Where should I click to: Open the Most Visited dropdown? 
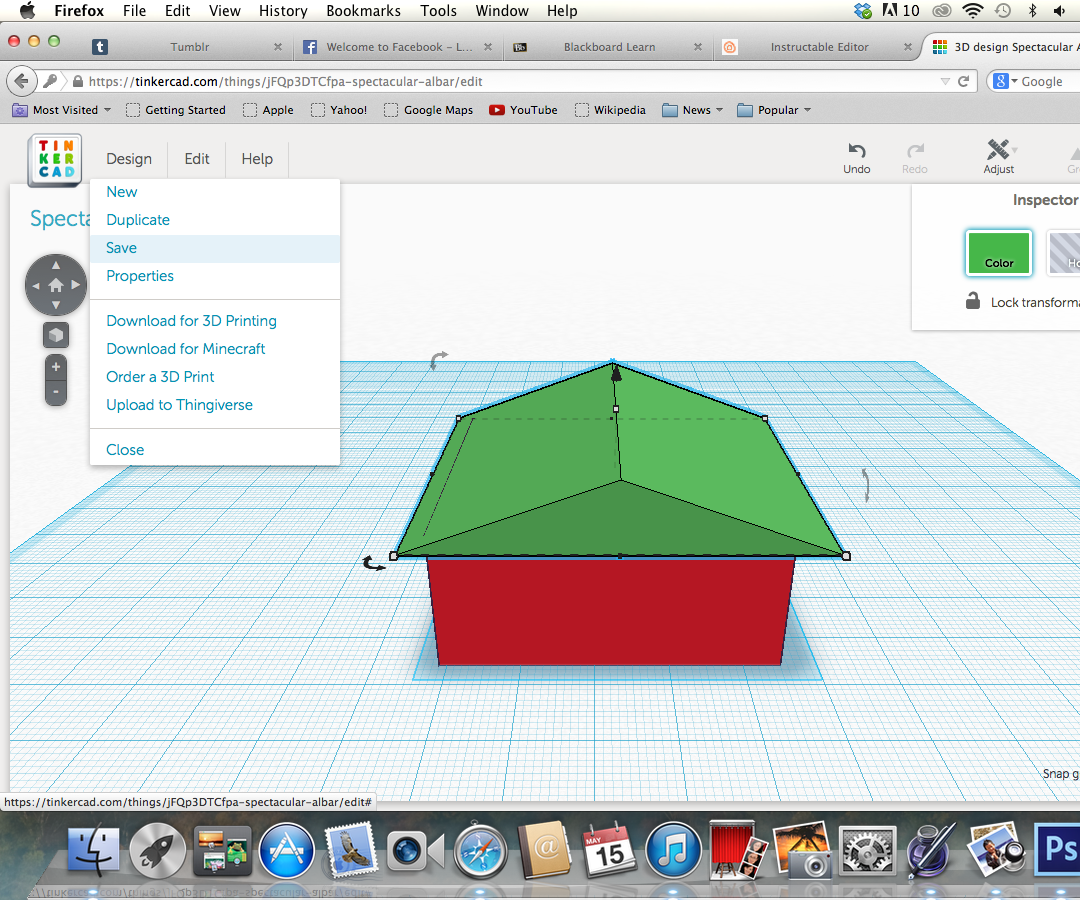point(62,110)
